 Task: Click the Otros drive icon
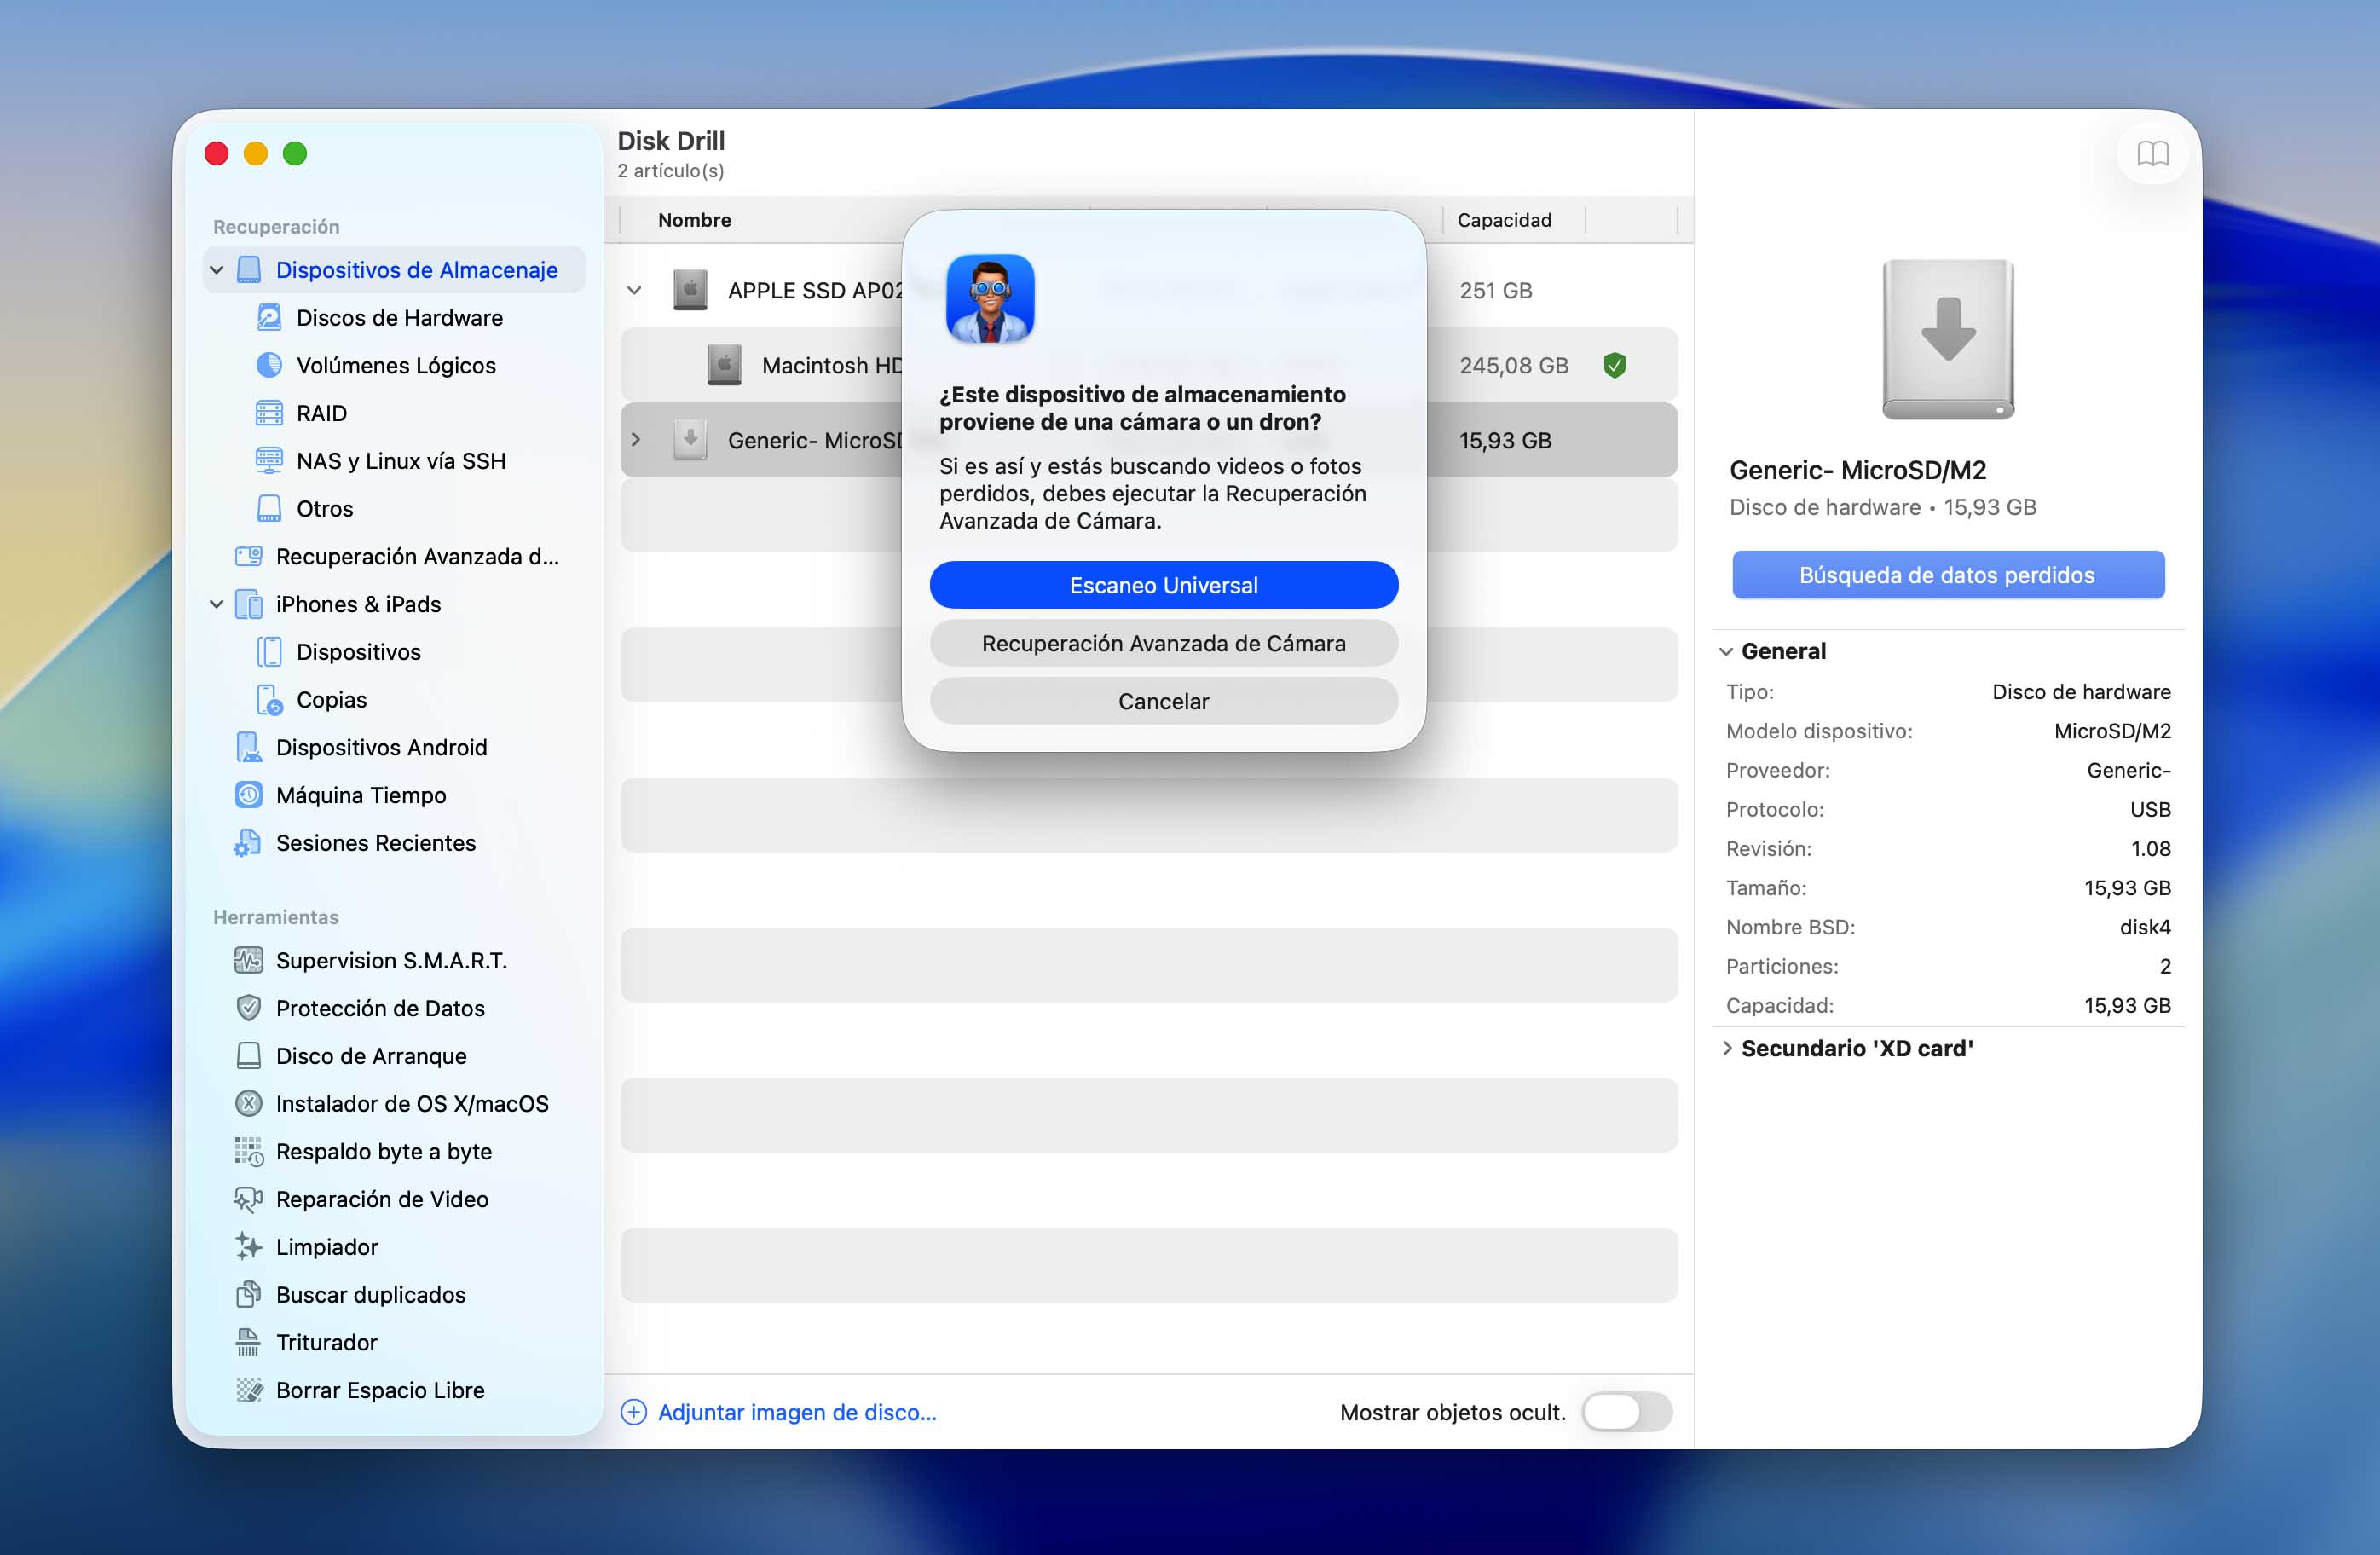269,509
